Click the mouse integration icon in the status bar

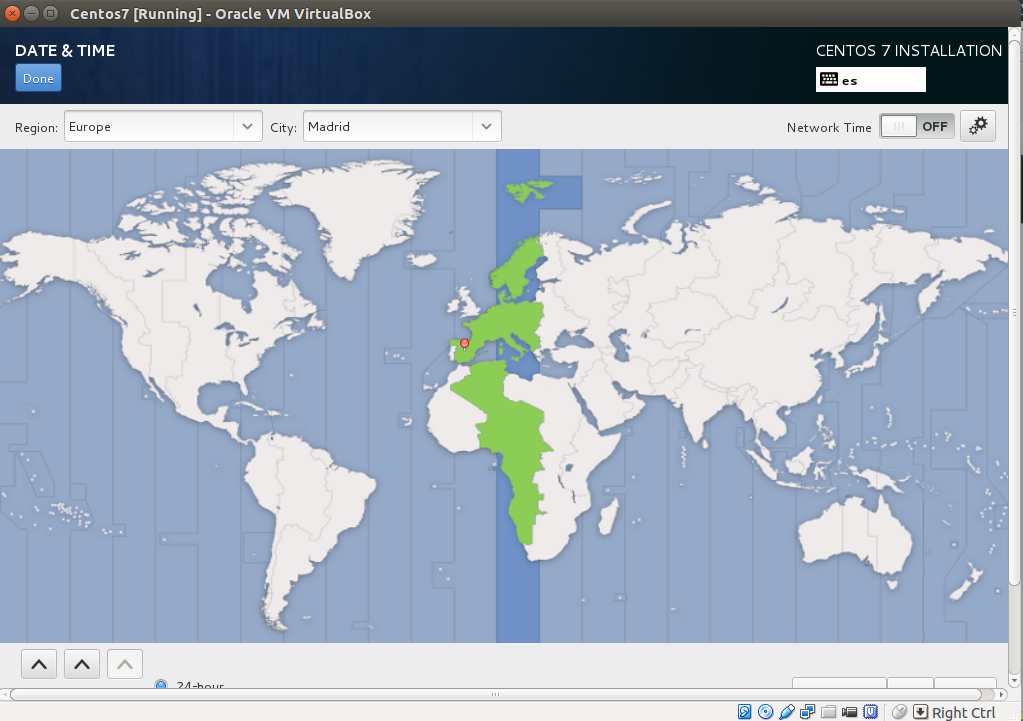tap(898, 710)
